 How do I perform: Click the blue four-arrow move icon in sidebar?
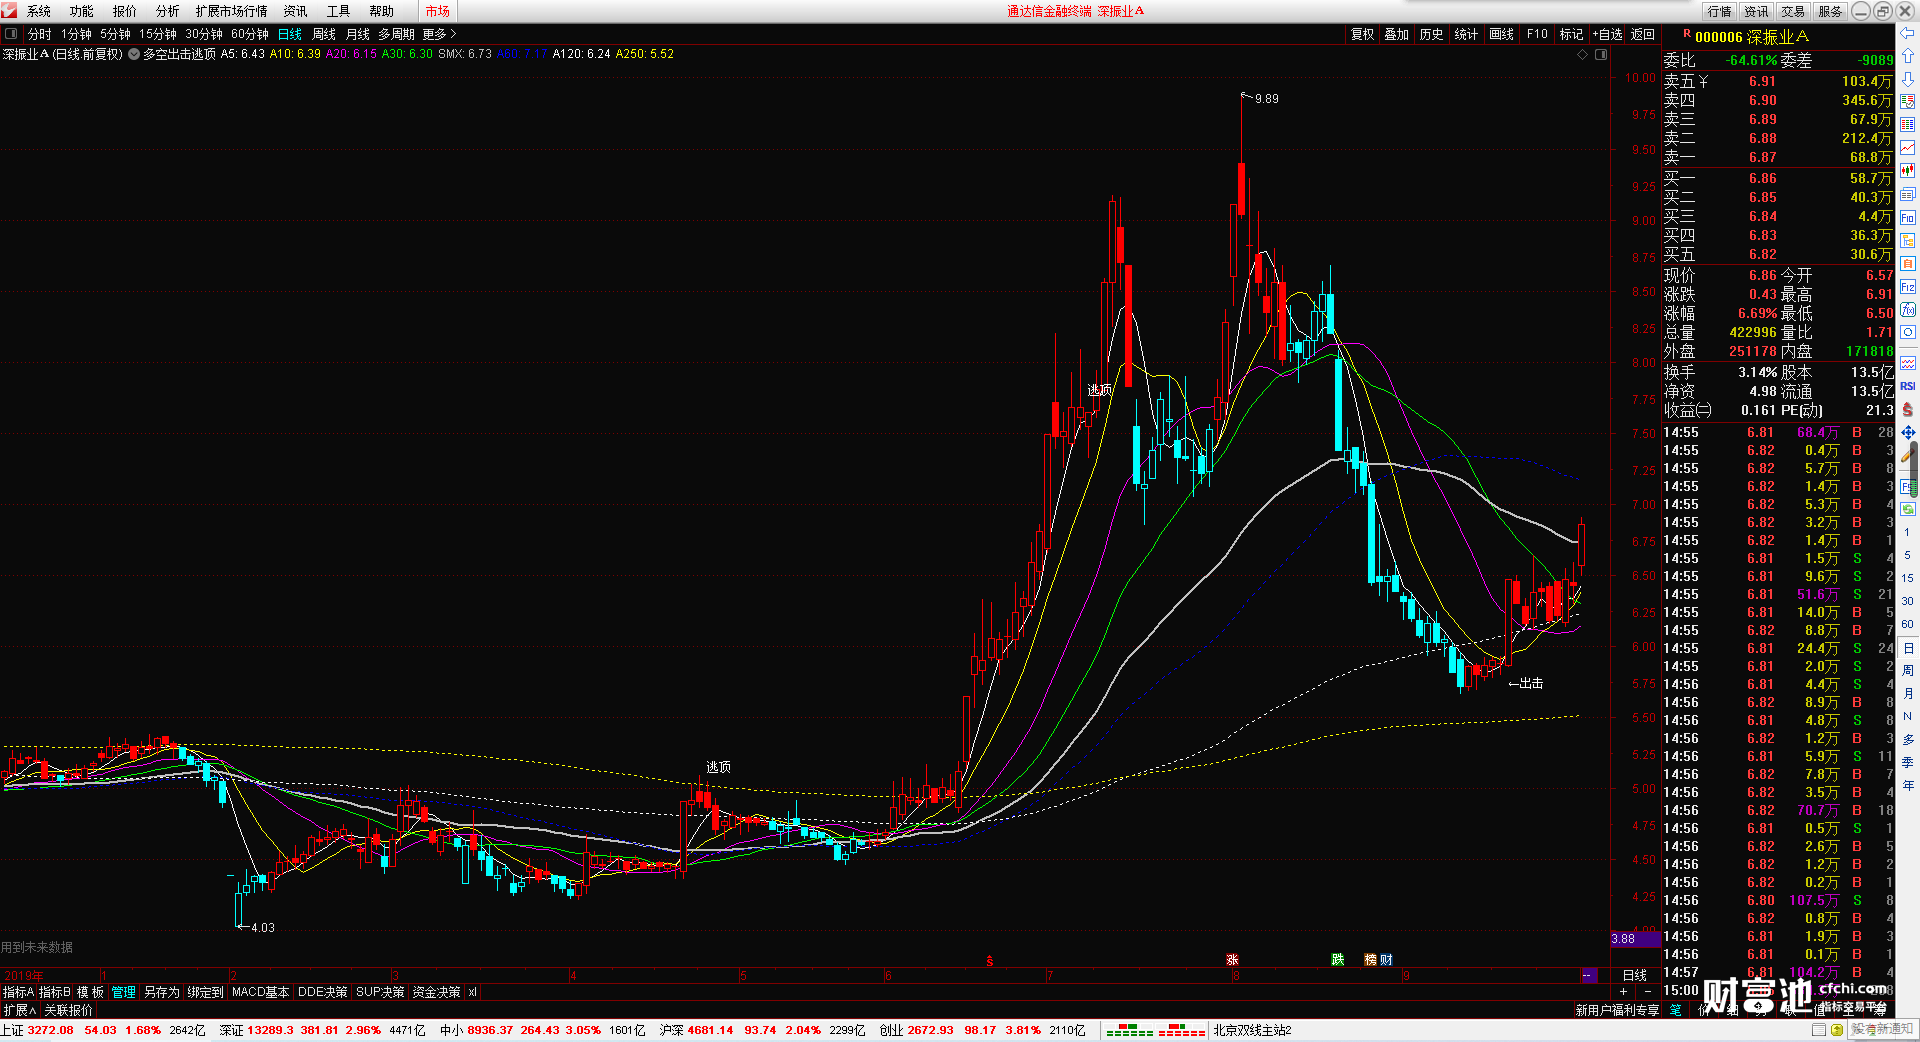[1908, 432]
